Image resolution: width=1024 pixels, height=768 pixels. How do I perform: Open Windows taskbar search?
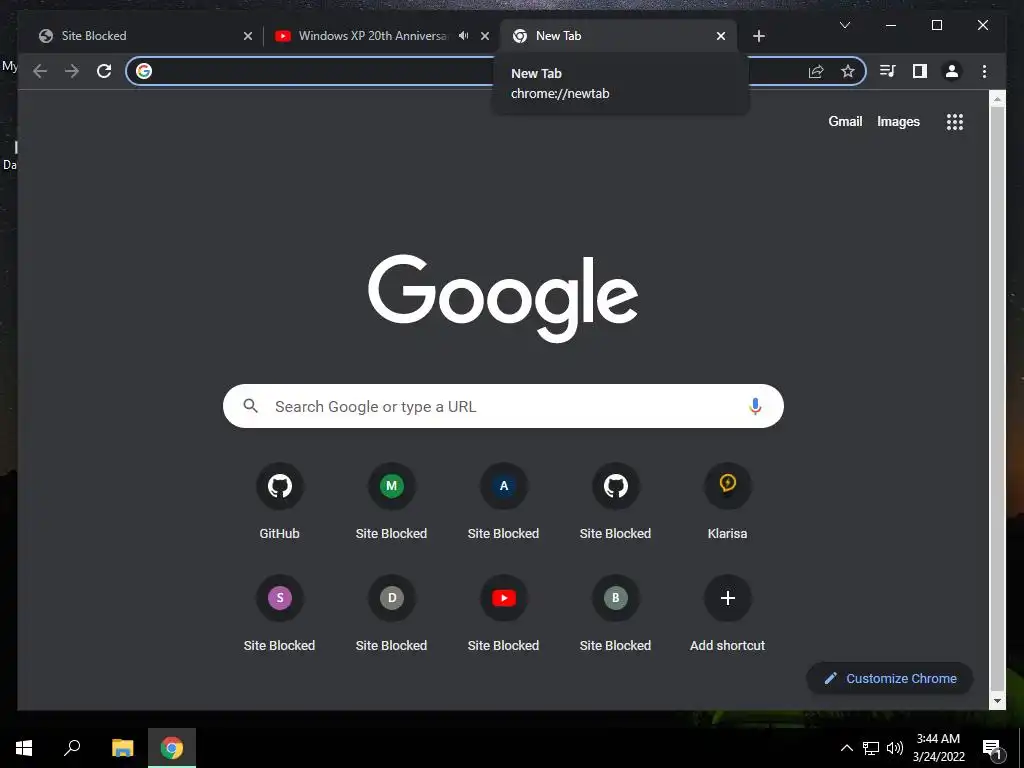[72, 748]
